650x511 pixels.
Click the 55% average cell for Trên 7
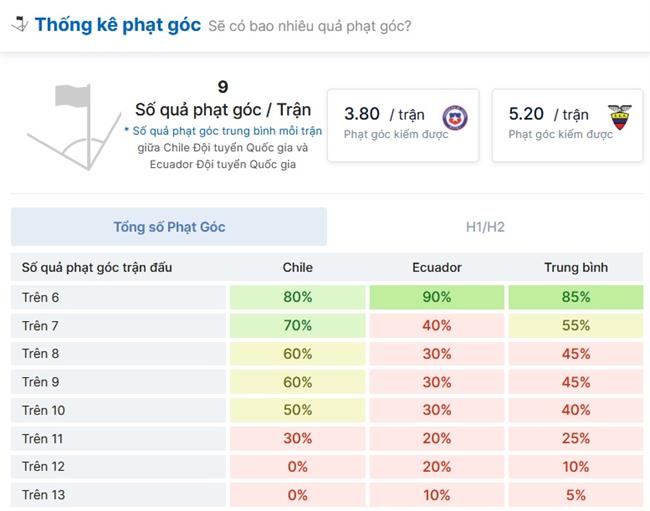click(x=576, y=325)
